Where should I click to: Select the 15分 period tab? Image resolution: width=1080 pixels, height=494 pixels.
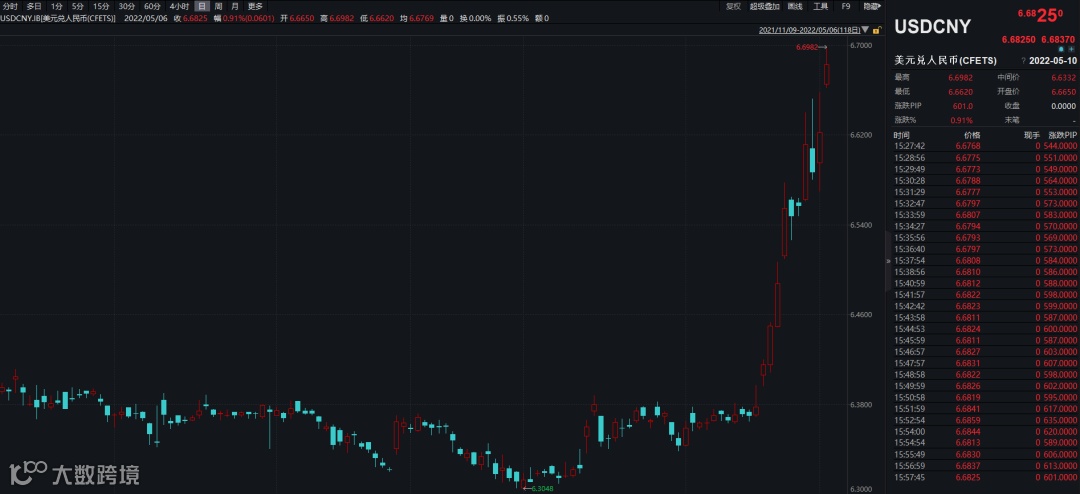click(101, 6)
